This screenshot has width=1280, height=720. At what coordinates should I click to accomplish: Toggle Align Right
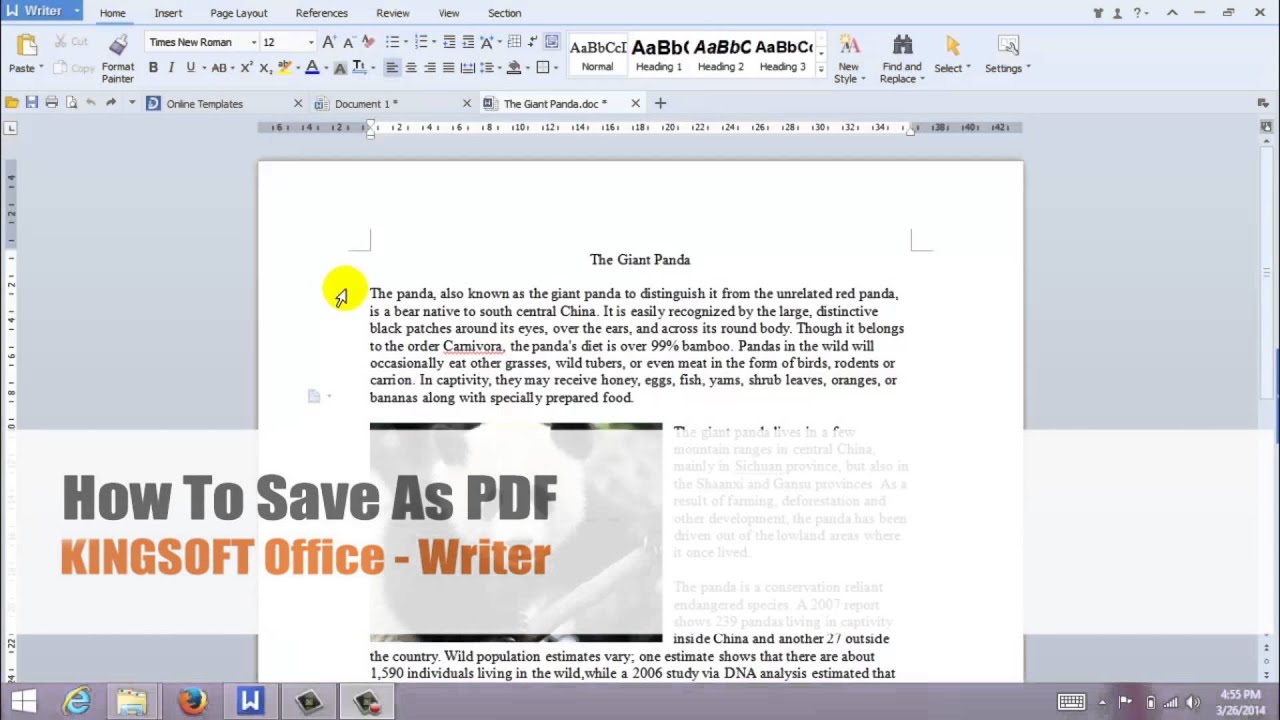pos(430,68)
